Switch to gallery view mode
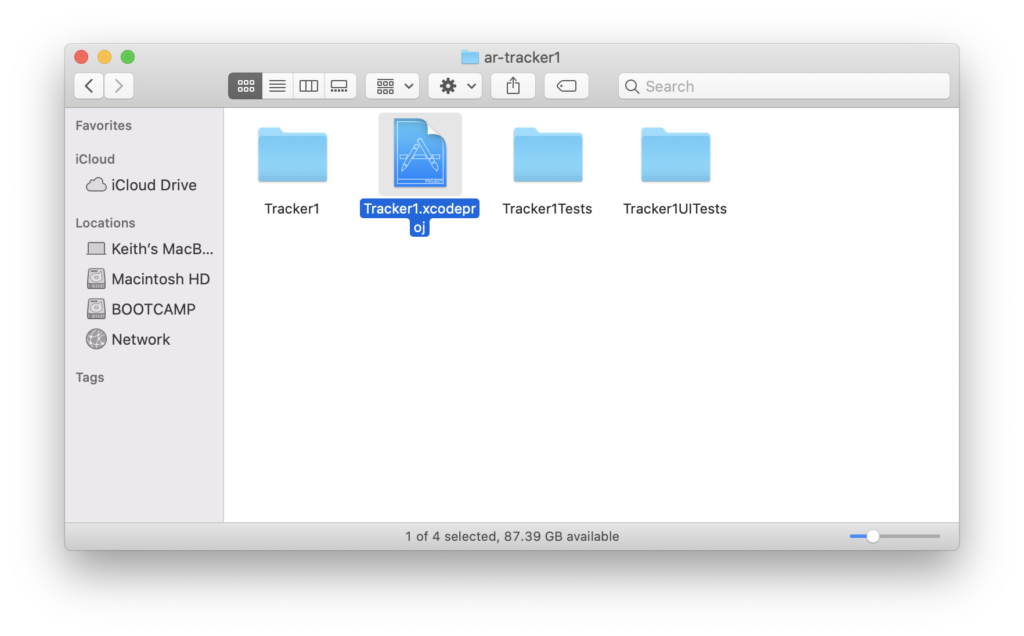Screen dimensions: 1024x636 pos(340,86)
